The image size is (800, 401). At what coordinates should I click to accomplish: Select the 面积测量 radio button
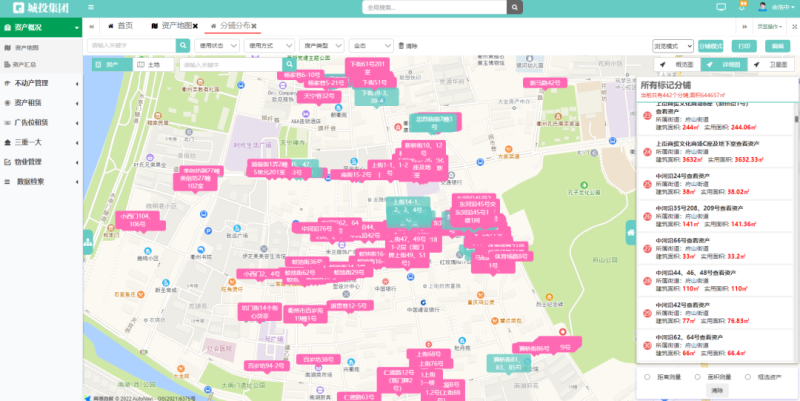tap(698, 376)
